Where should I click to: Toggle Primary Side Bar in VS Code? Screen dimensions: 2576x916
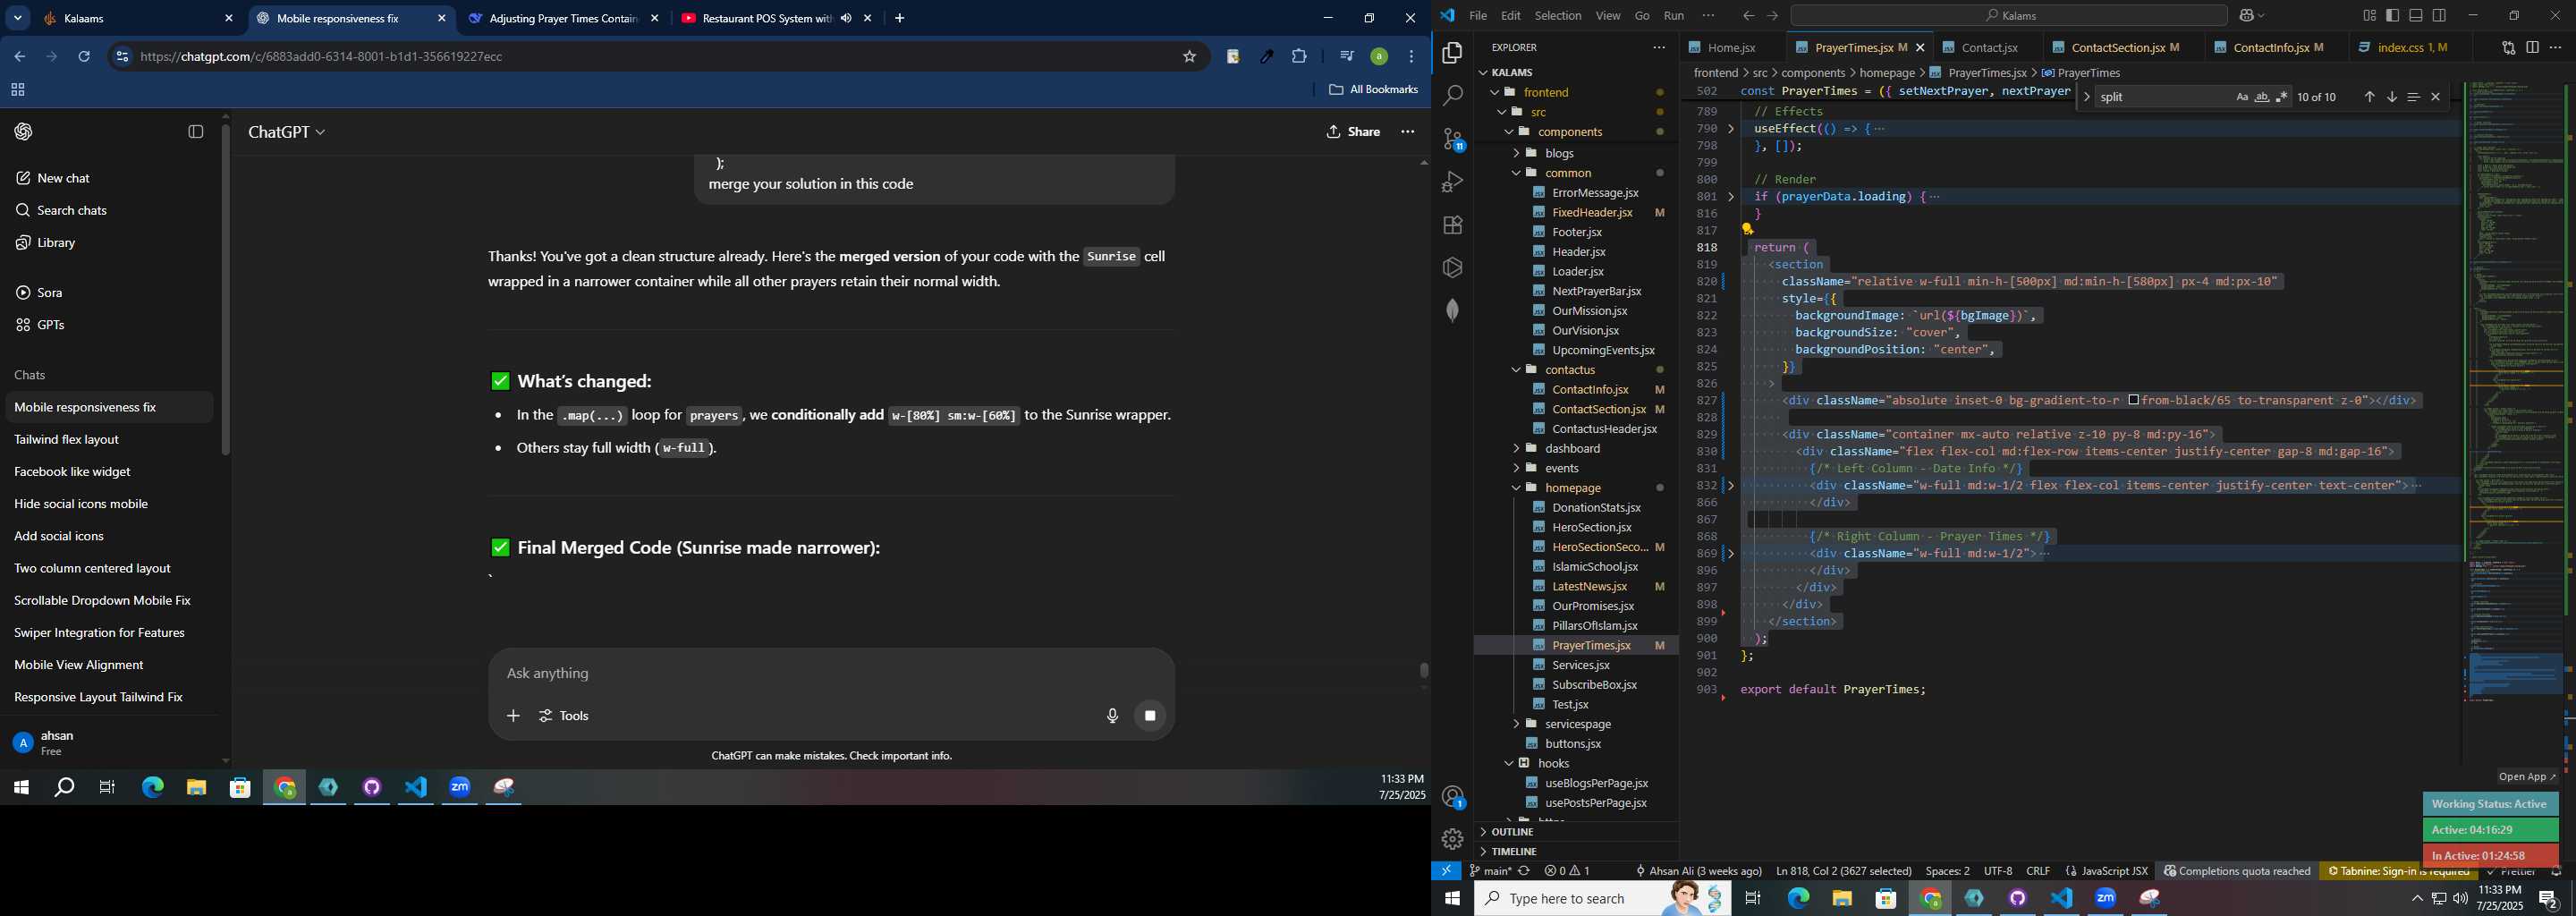point(2392,16)
